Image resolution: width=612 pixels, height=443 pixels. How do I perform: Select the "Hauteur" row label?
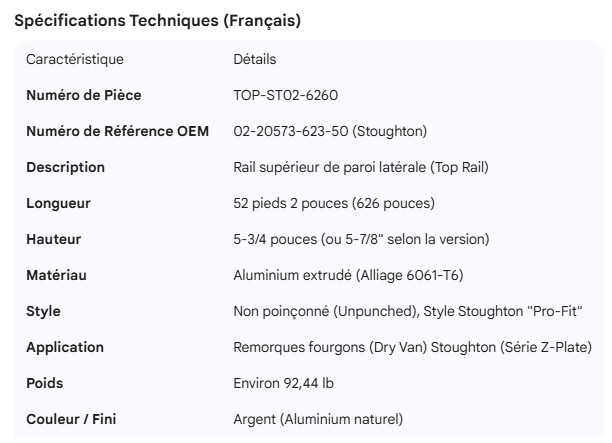[54, 240]
